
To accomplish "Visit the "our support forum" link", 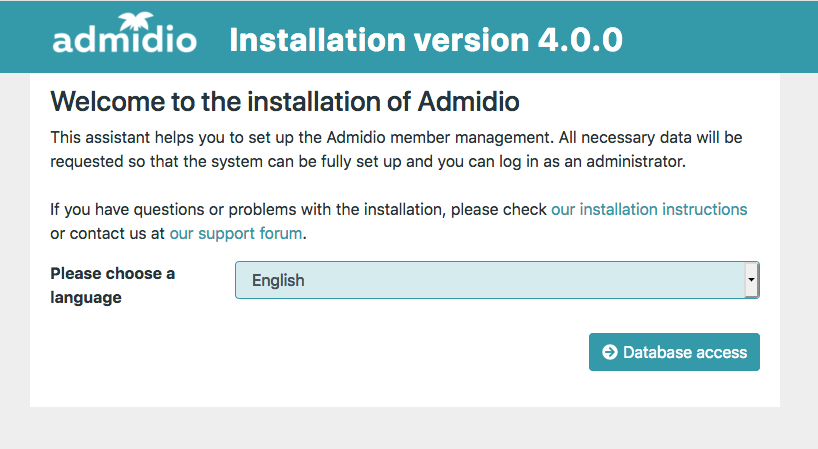I will pyautogui.click(x=236, y=234).
